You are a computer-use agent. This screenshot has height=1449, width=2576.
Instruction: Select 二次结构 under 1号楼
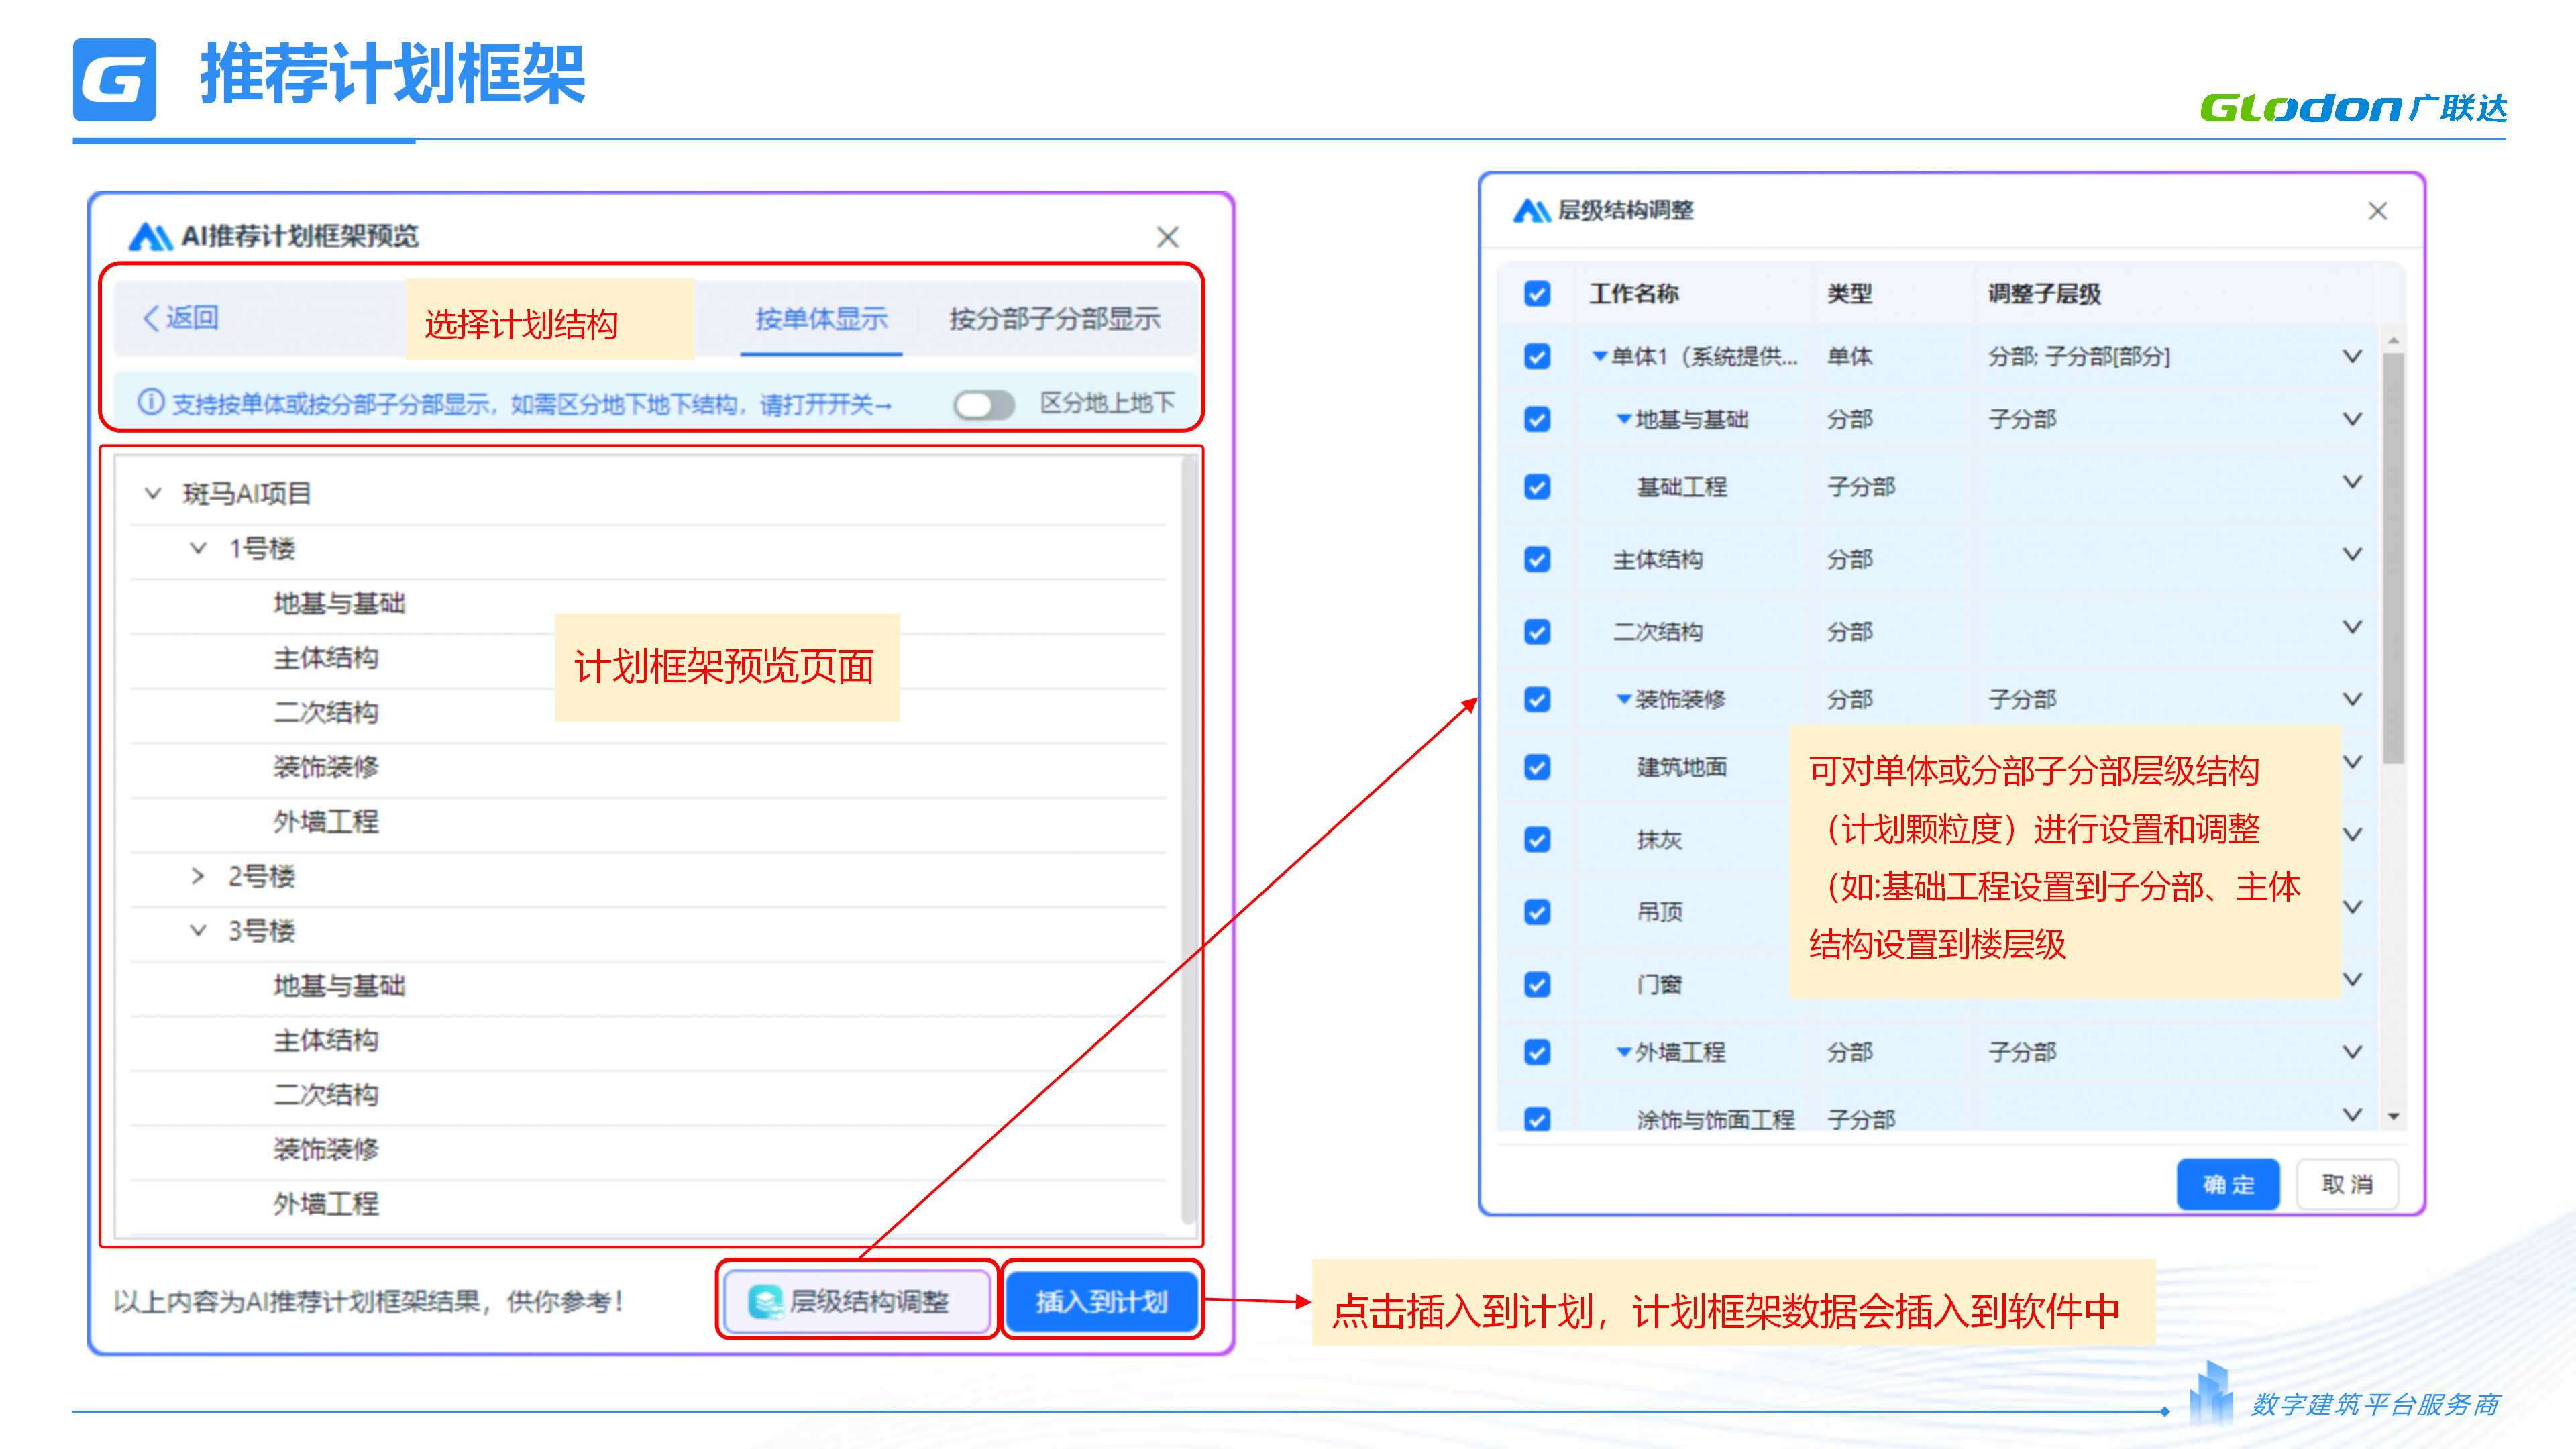[326, 712]
